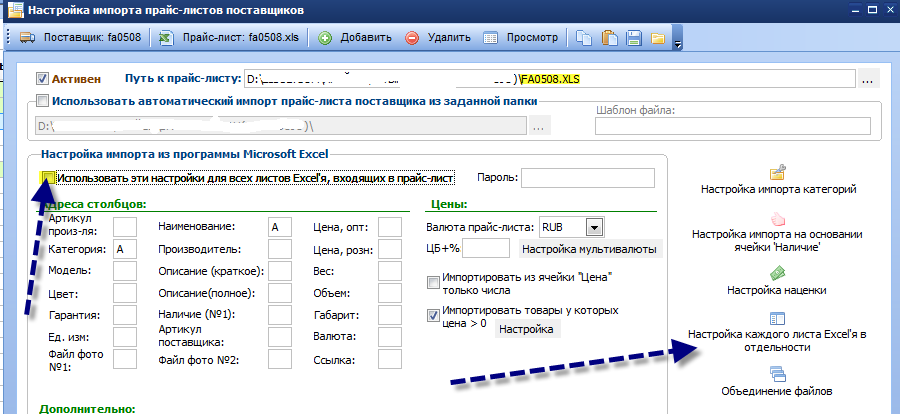Click the copy settings toolbar icon
The width and height of the screenshot is (900, 414).
584,38
